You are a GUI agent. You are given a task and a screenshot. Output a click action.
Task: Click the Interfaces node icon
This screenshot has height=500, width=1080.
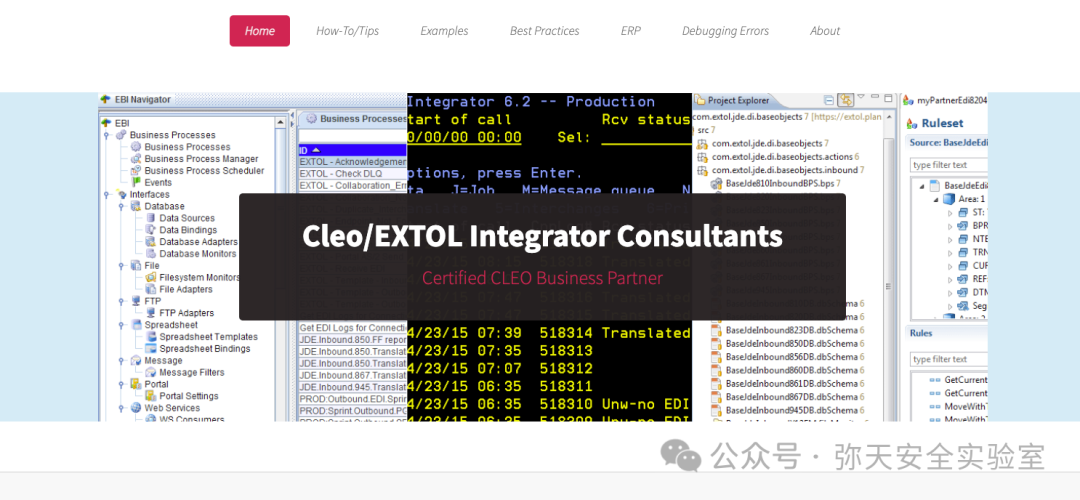(121, 194)
